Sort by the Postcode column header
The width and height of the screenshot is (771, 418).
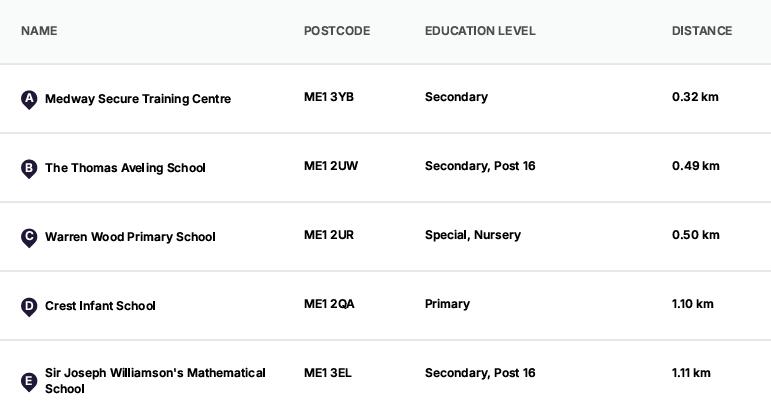(x=337, y=31)
